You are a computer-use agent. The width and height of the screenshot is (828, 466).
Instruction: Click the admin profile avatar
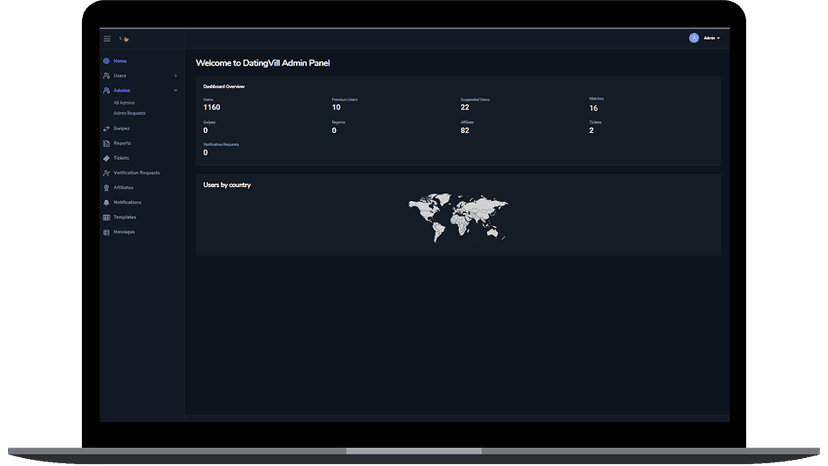pyautogui.click(x=694, y=38)
